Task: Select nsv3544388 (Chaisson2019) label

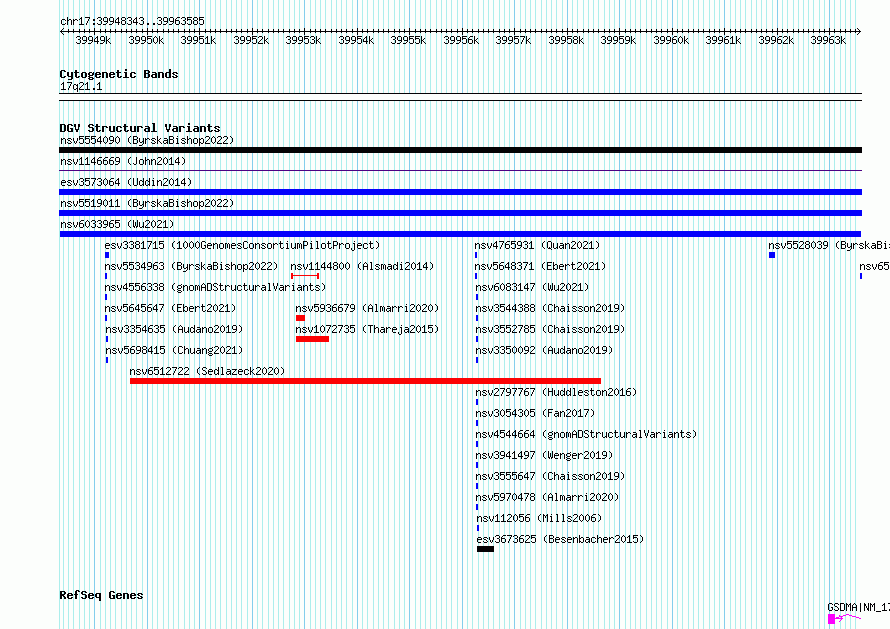Action: pos(550,308)
